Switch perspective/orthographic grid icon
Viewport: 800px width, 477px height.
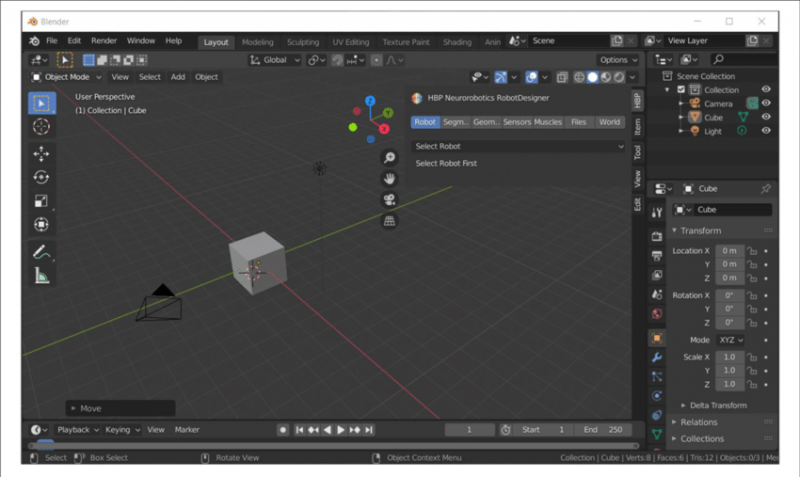389,221
